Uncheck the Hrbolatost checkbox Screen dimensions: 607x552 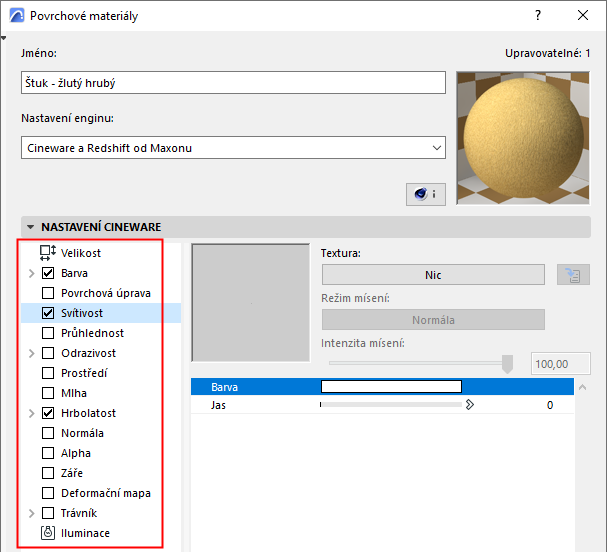coord(48,413)
